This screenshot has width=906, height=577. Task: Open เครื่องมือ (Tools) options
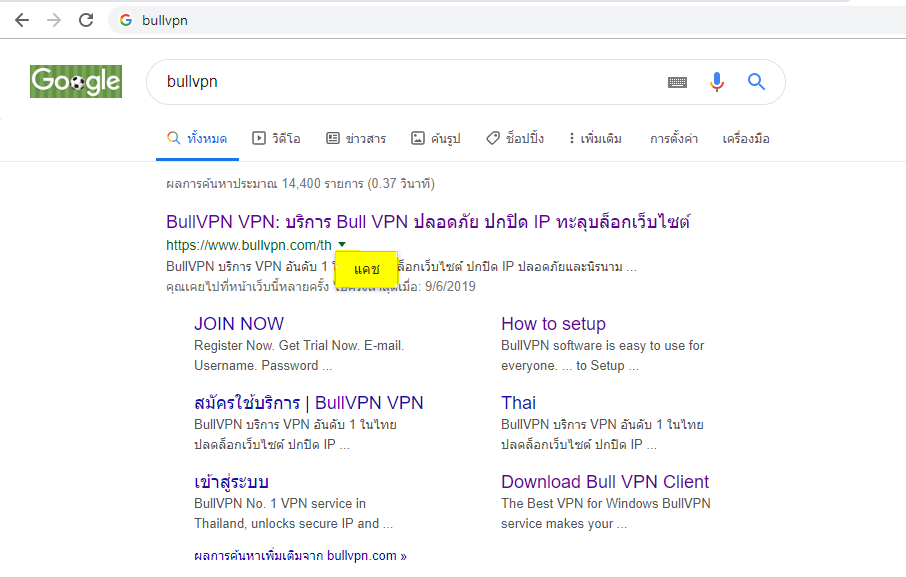tap(746, 139)
